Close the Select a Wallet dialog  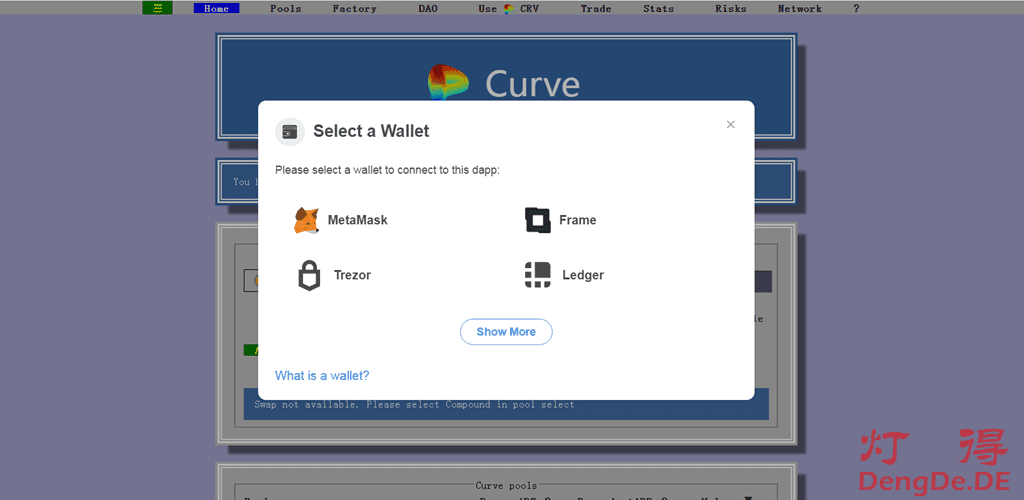pyautogui.click(x=730, y=124)
